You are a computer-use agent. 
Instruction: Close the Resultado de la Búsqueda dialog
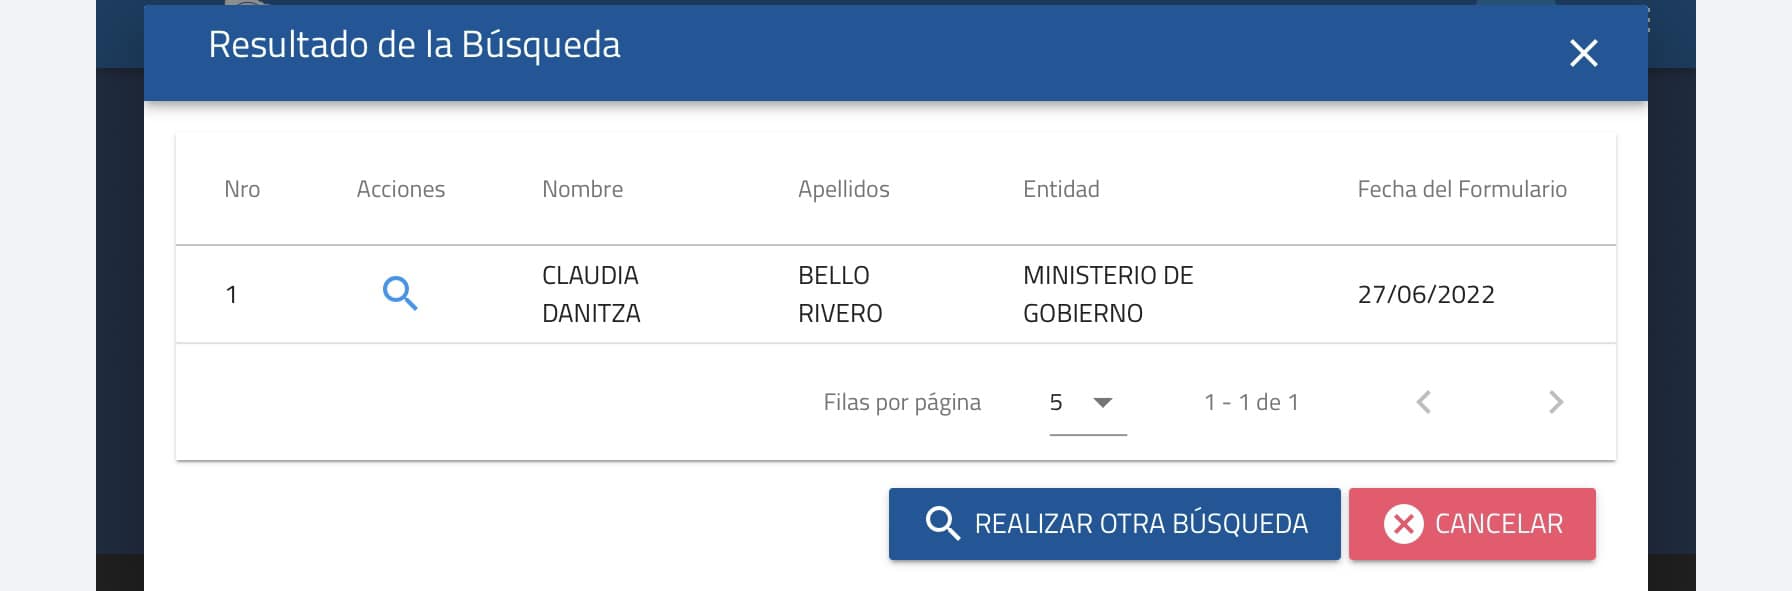[1583, 53]
